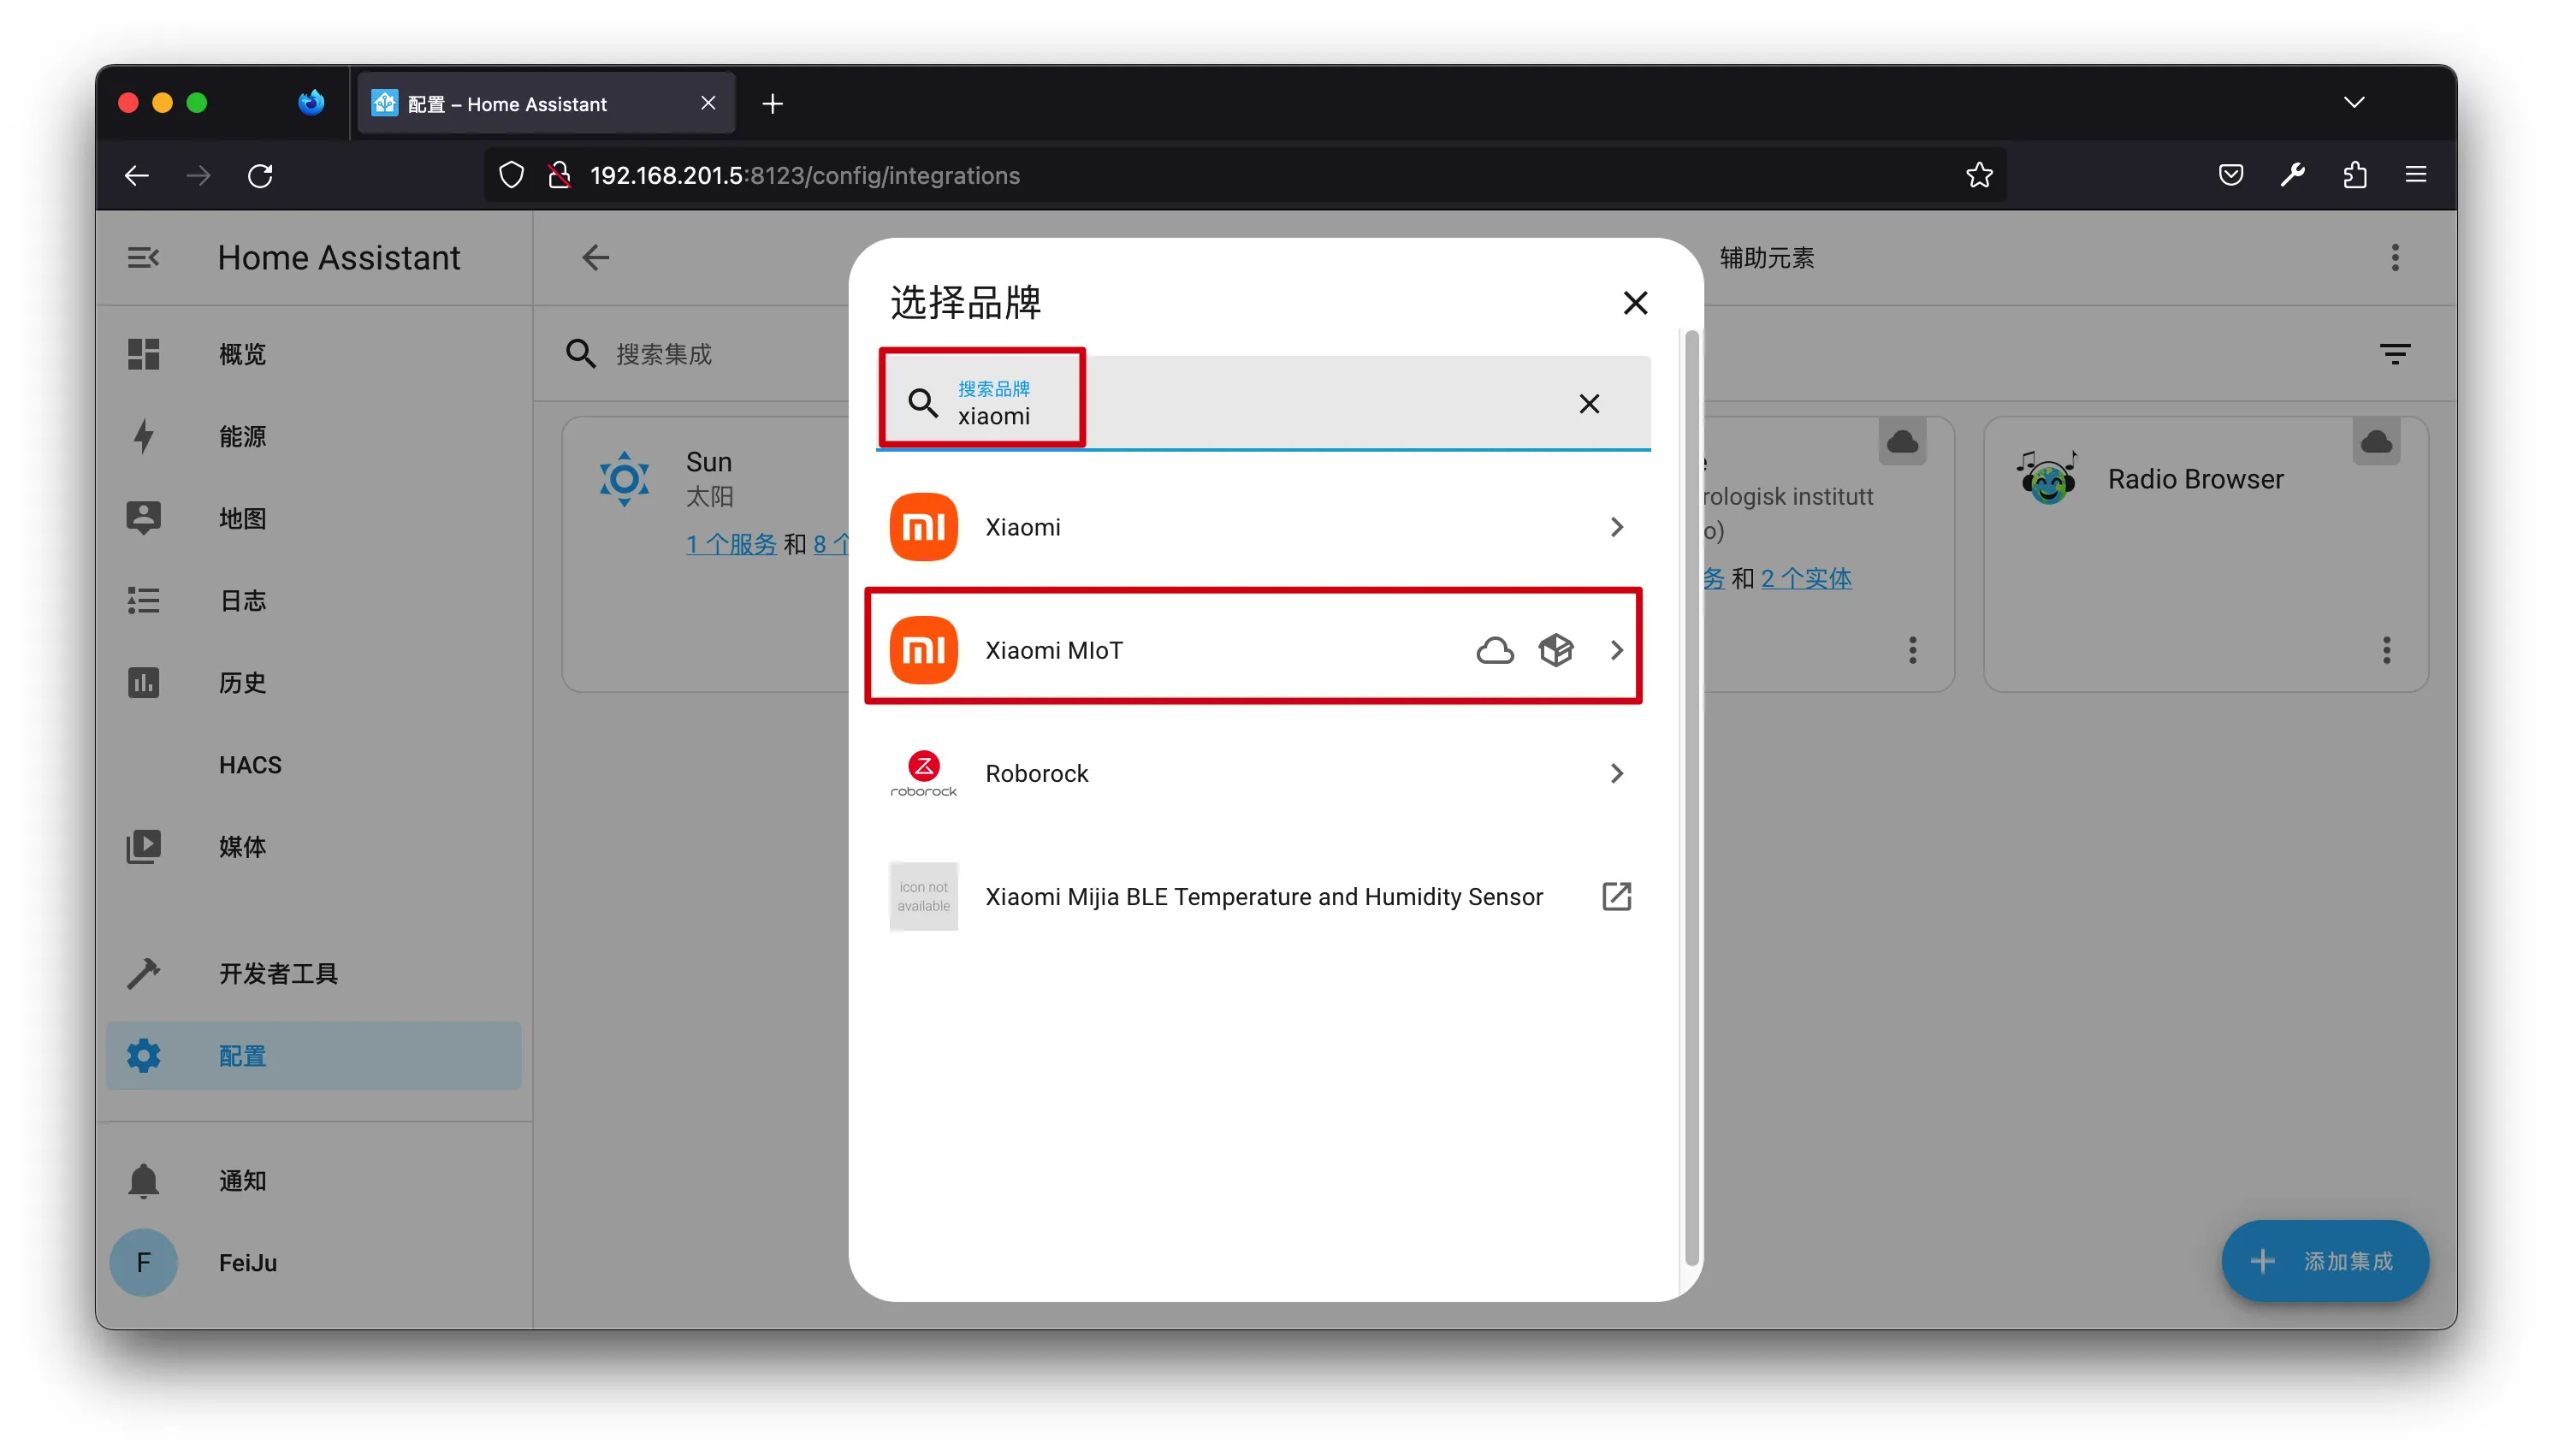2553x1456 pixels.
Task: Select HACS in the sidebar
Action: pos(314,764)
